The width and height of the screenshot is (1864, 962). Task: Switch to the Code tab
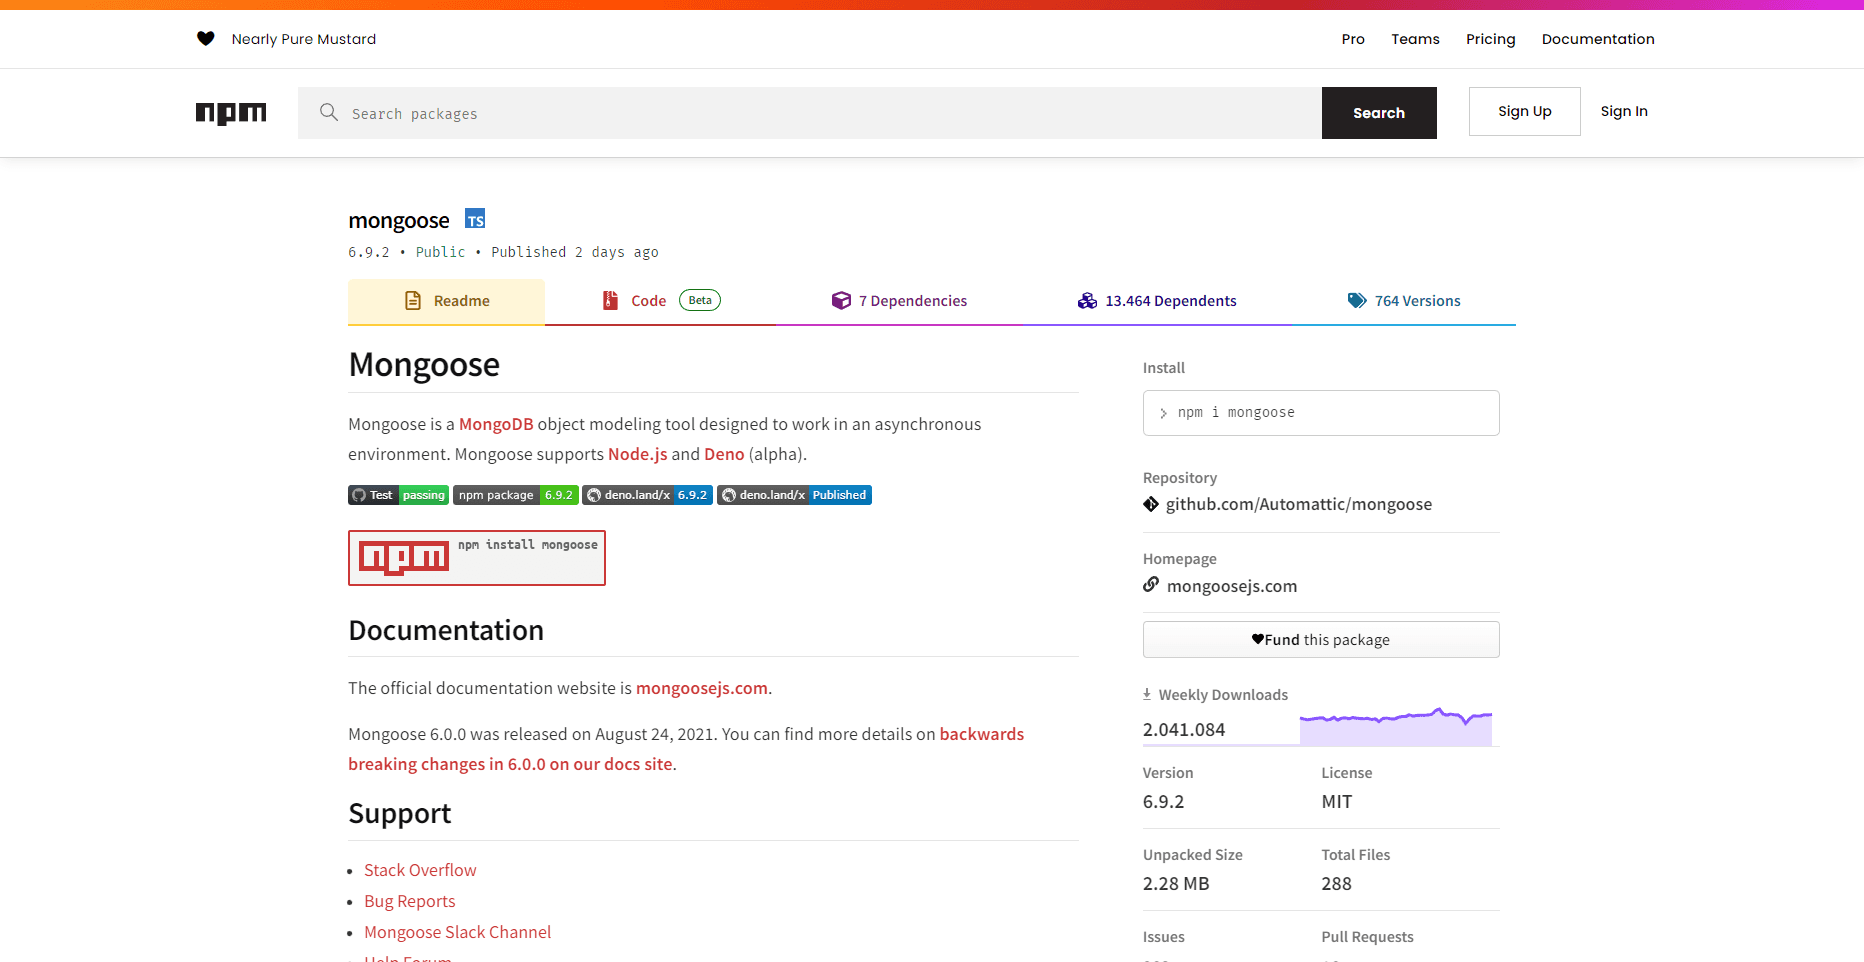661,301
